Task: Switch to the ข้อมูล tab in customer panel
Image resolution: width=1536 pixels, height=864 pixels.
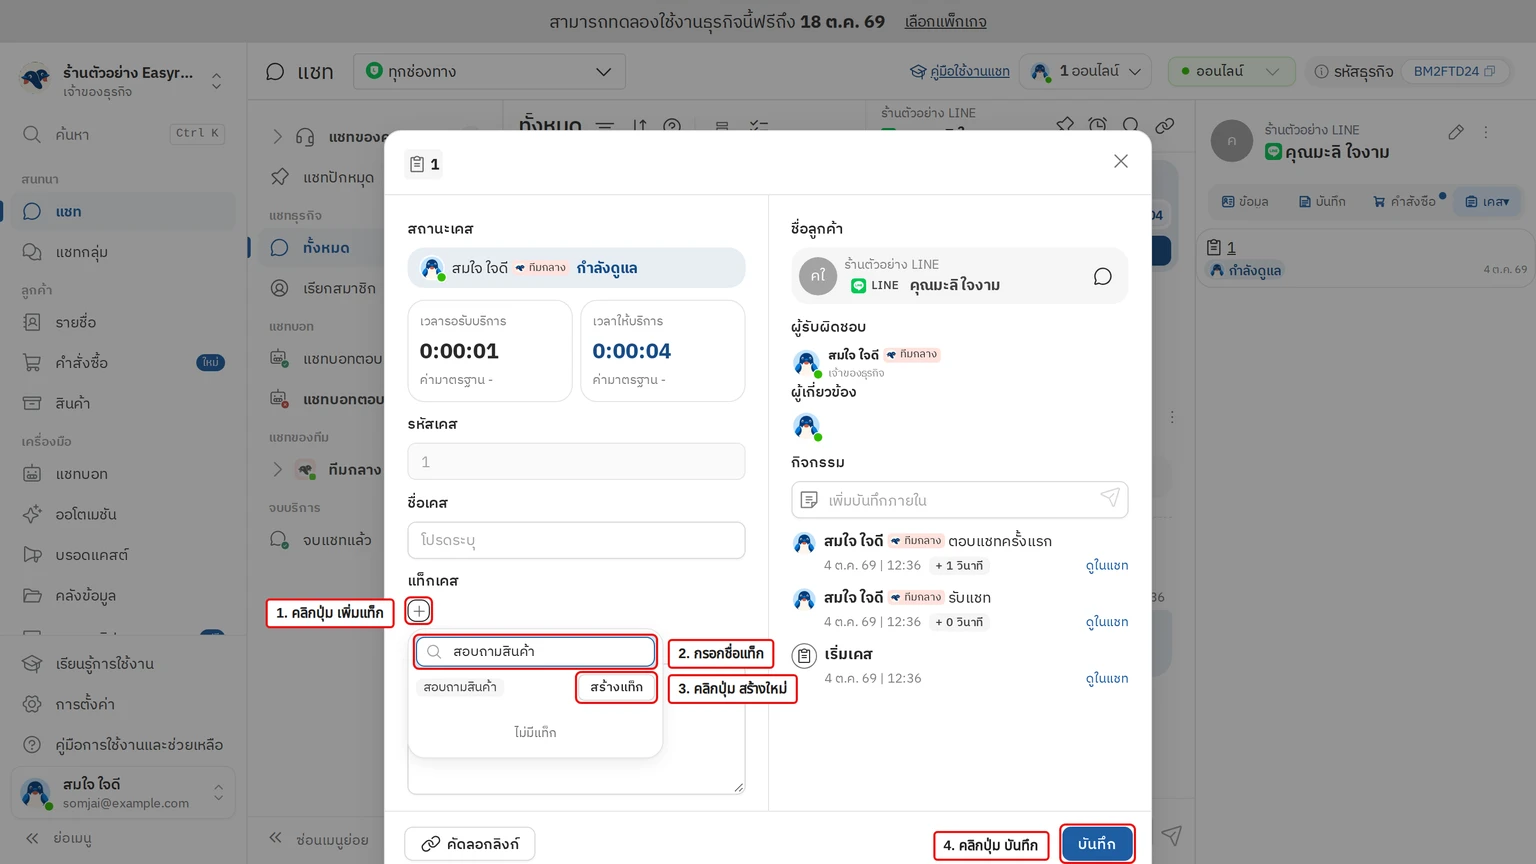Action: click(1245, 201)
